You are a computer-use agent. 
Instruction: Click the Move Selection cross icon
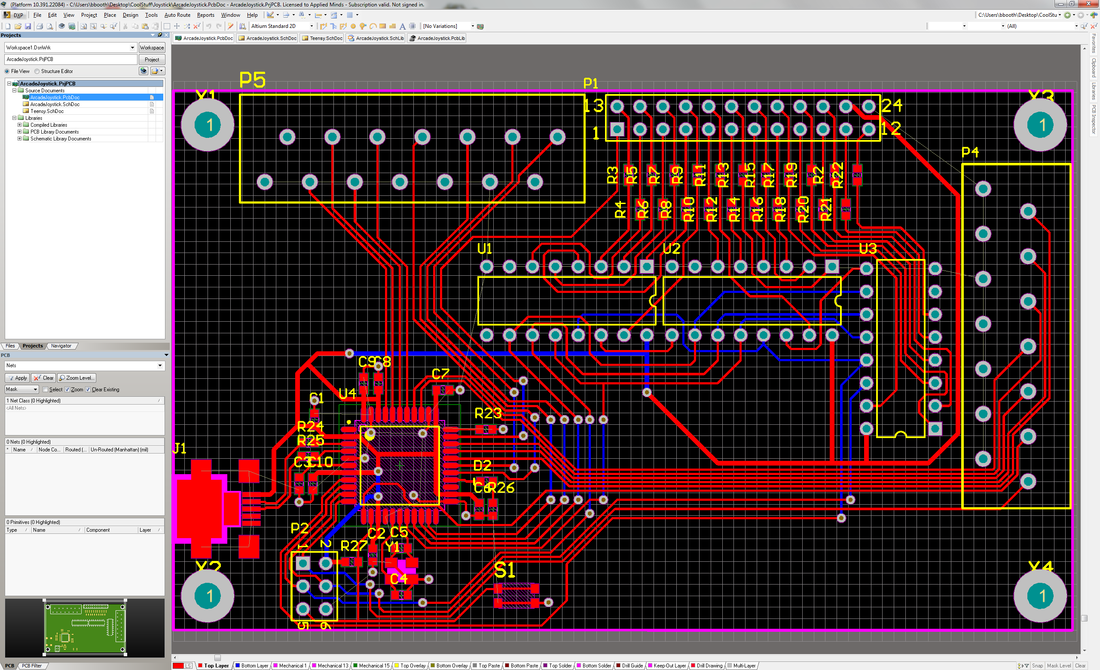(177, 26)
